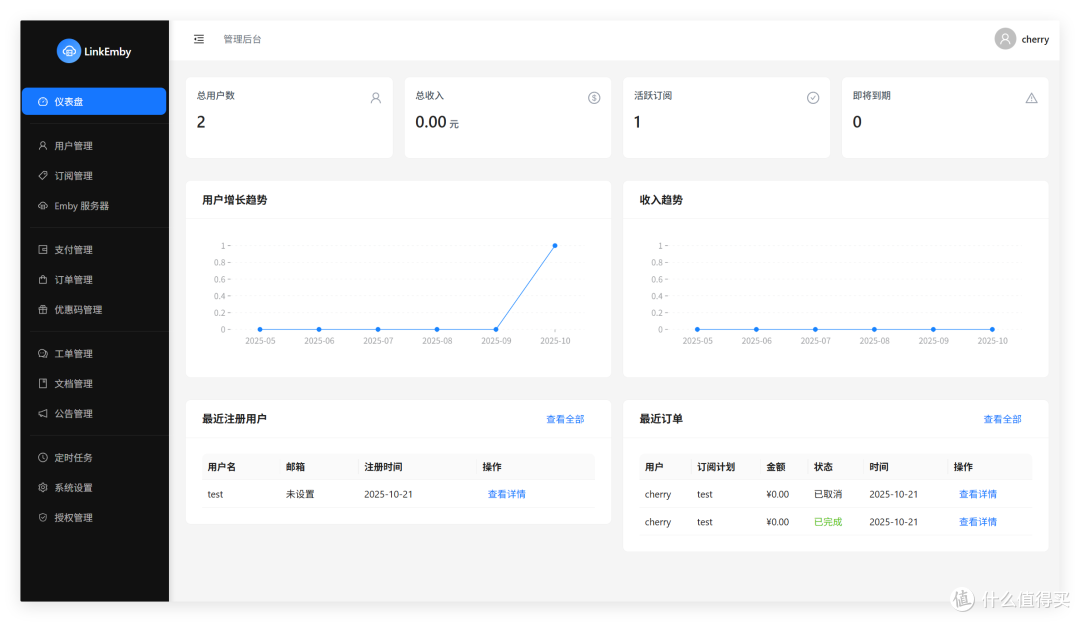Click the warning triangle icon in 即将到期 card
Viewport: 1080px width, 622px height.
pyautogui.click(x=1031, y=98)
